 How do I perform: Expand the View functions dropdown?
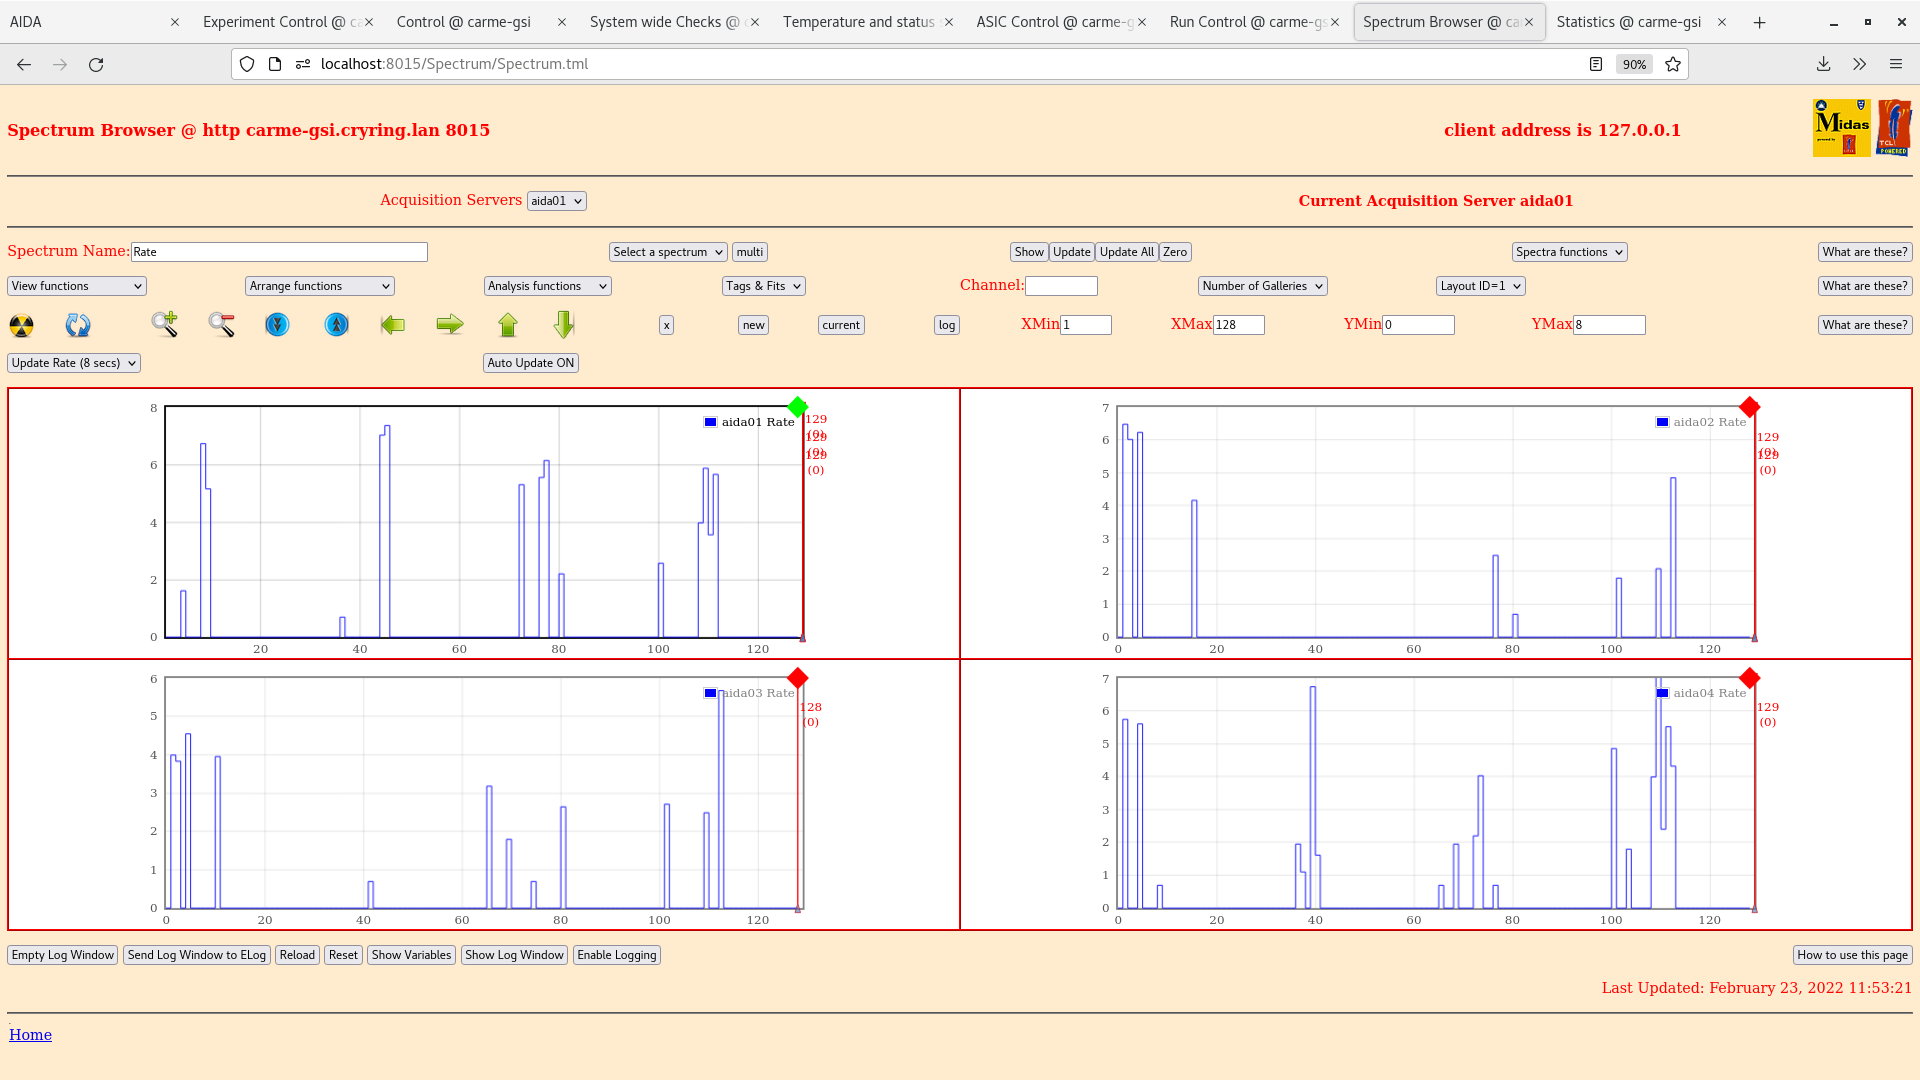[x=77, y=286]
